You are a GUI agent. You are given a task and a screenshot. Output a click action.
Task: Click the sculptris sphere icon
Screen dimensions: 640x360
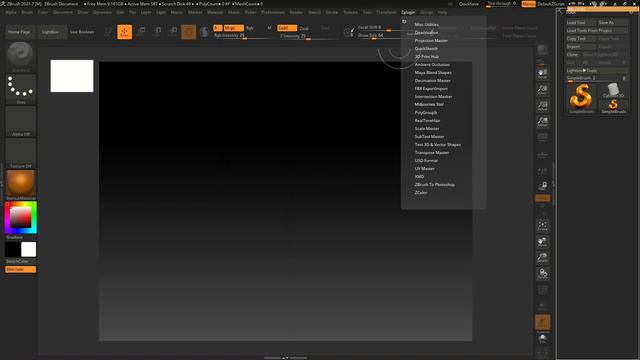pyautogui.click(x=204, y=32)
